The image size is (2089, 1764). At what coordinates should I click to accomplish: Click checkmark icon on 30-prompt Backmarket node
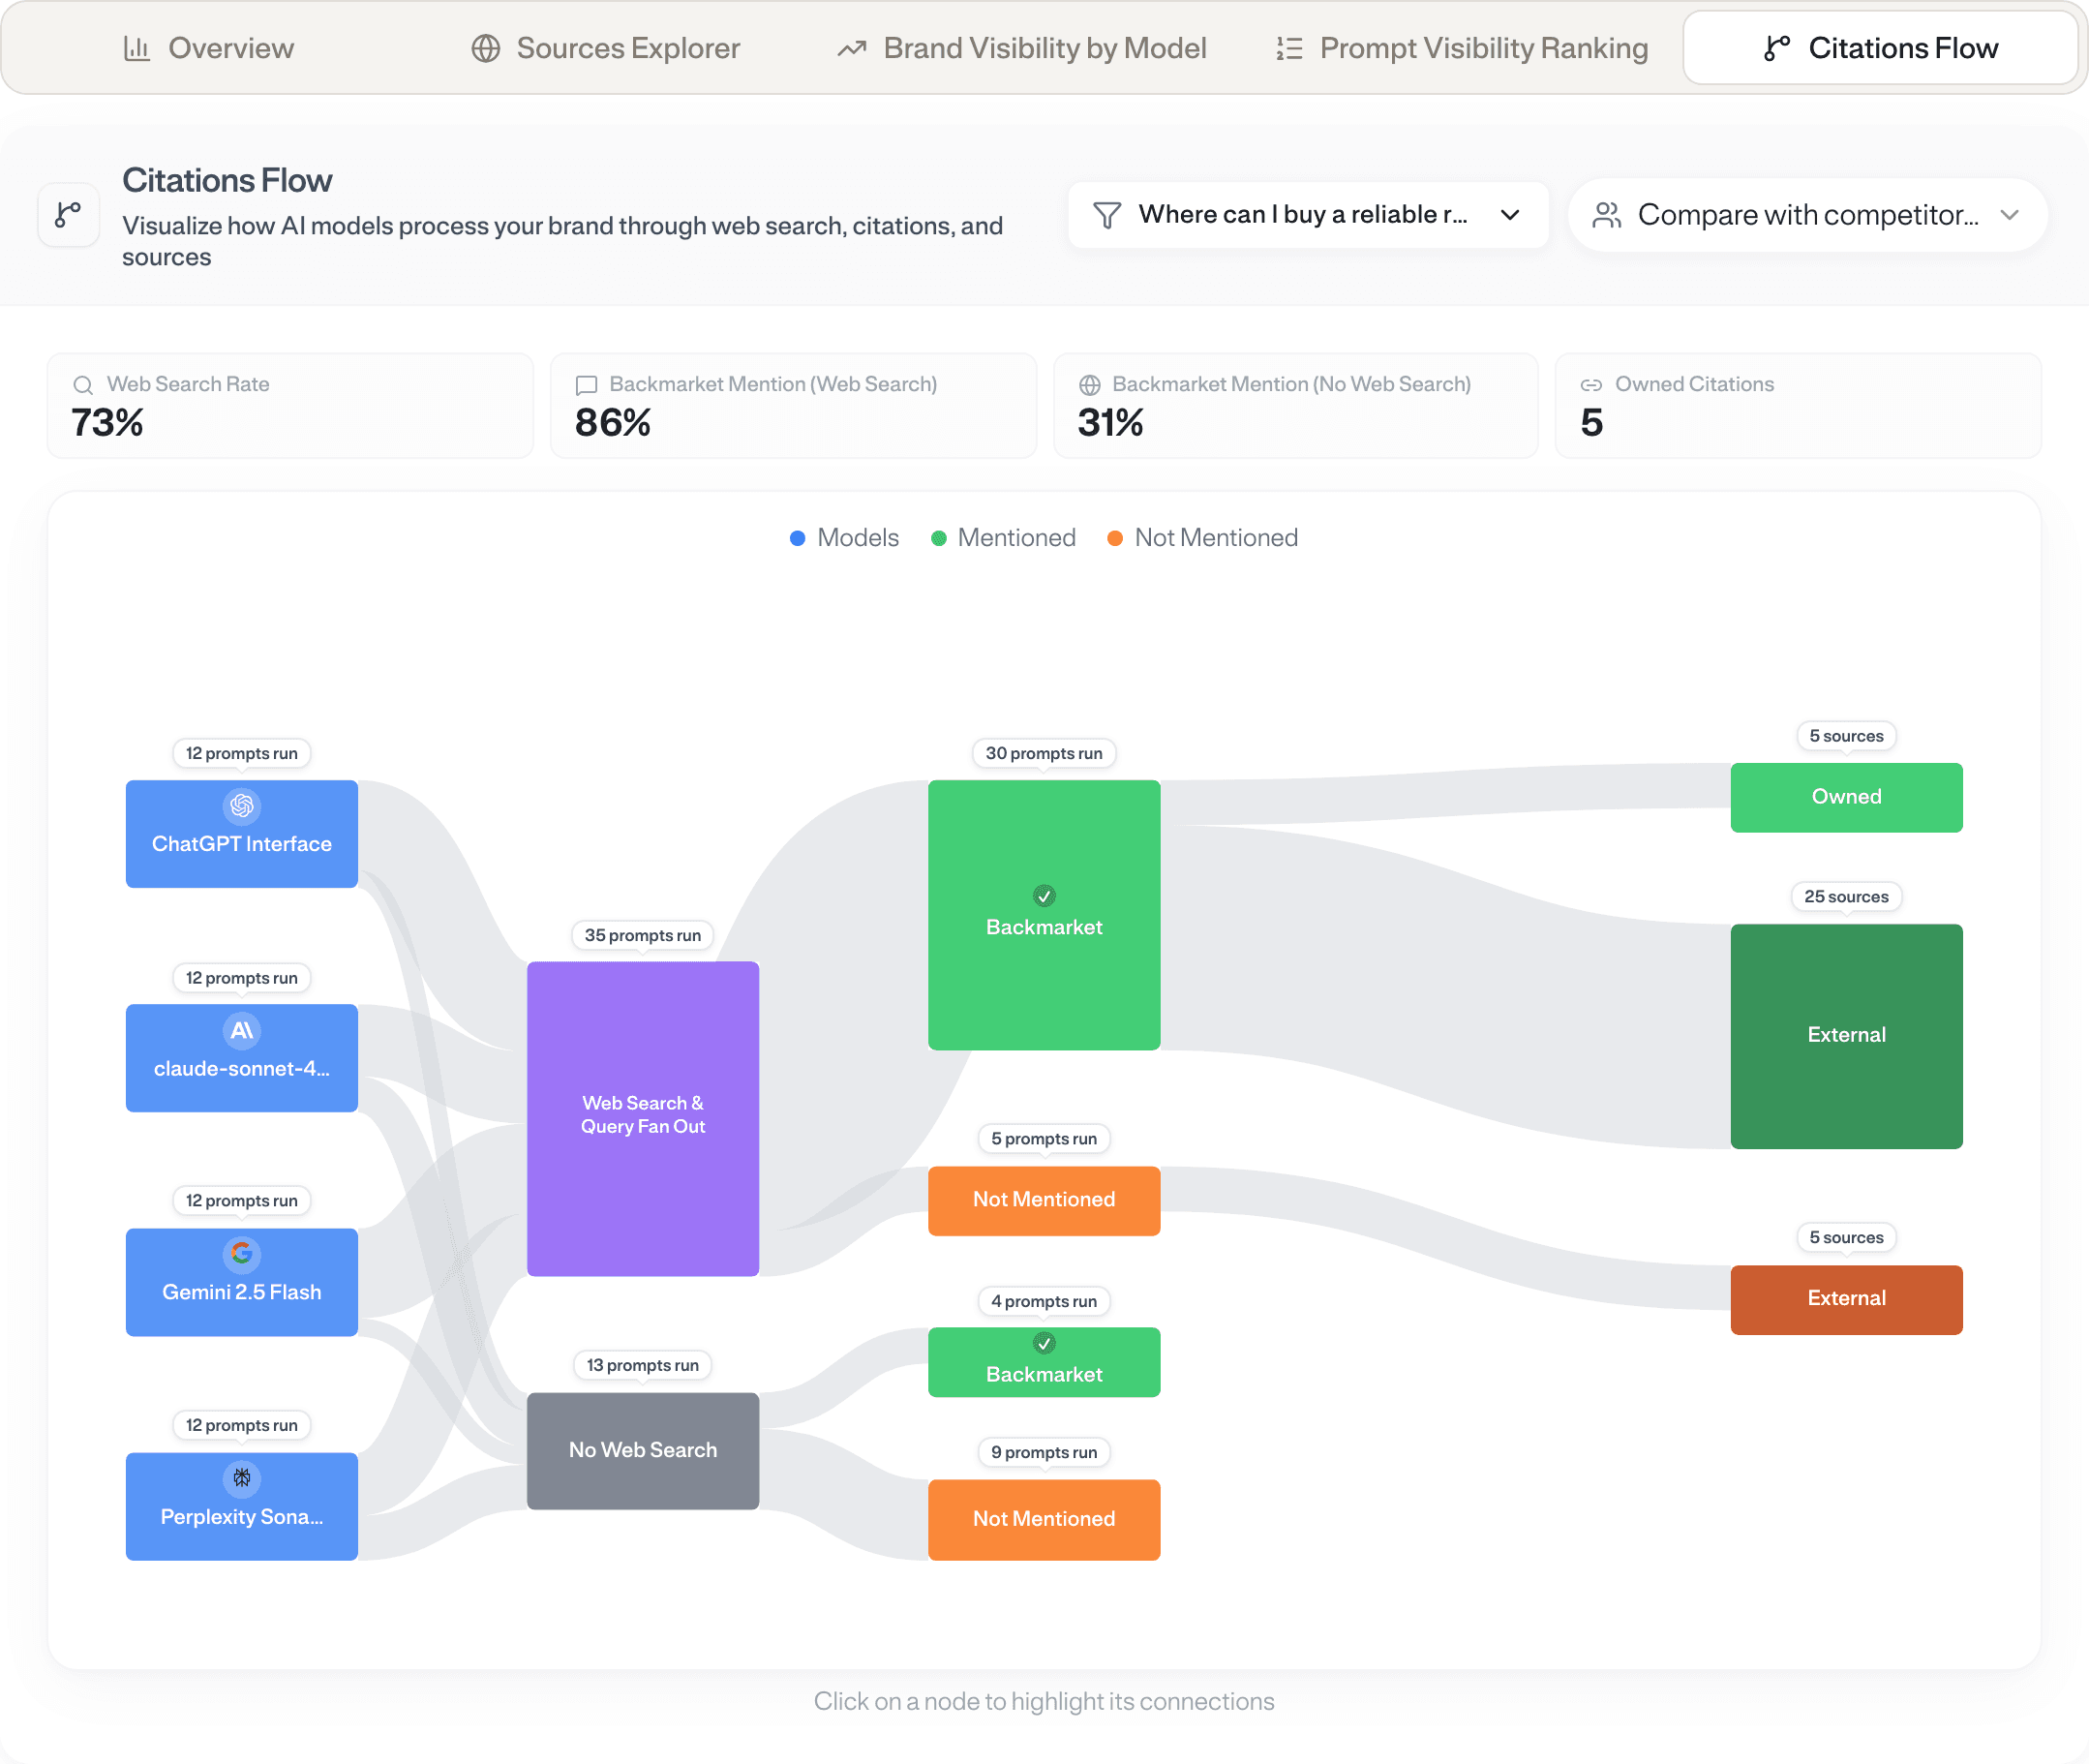coord(1044,896)
